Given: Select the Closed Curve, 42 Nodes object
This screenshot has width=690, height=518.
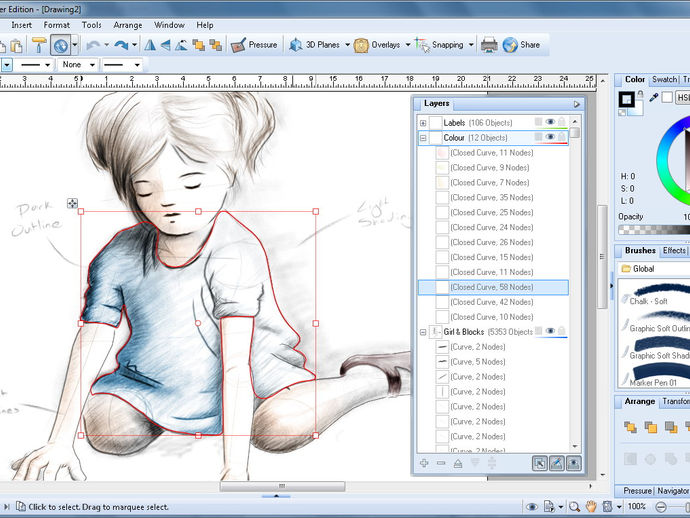Looking at the screenshot, I should point(491,302).
